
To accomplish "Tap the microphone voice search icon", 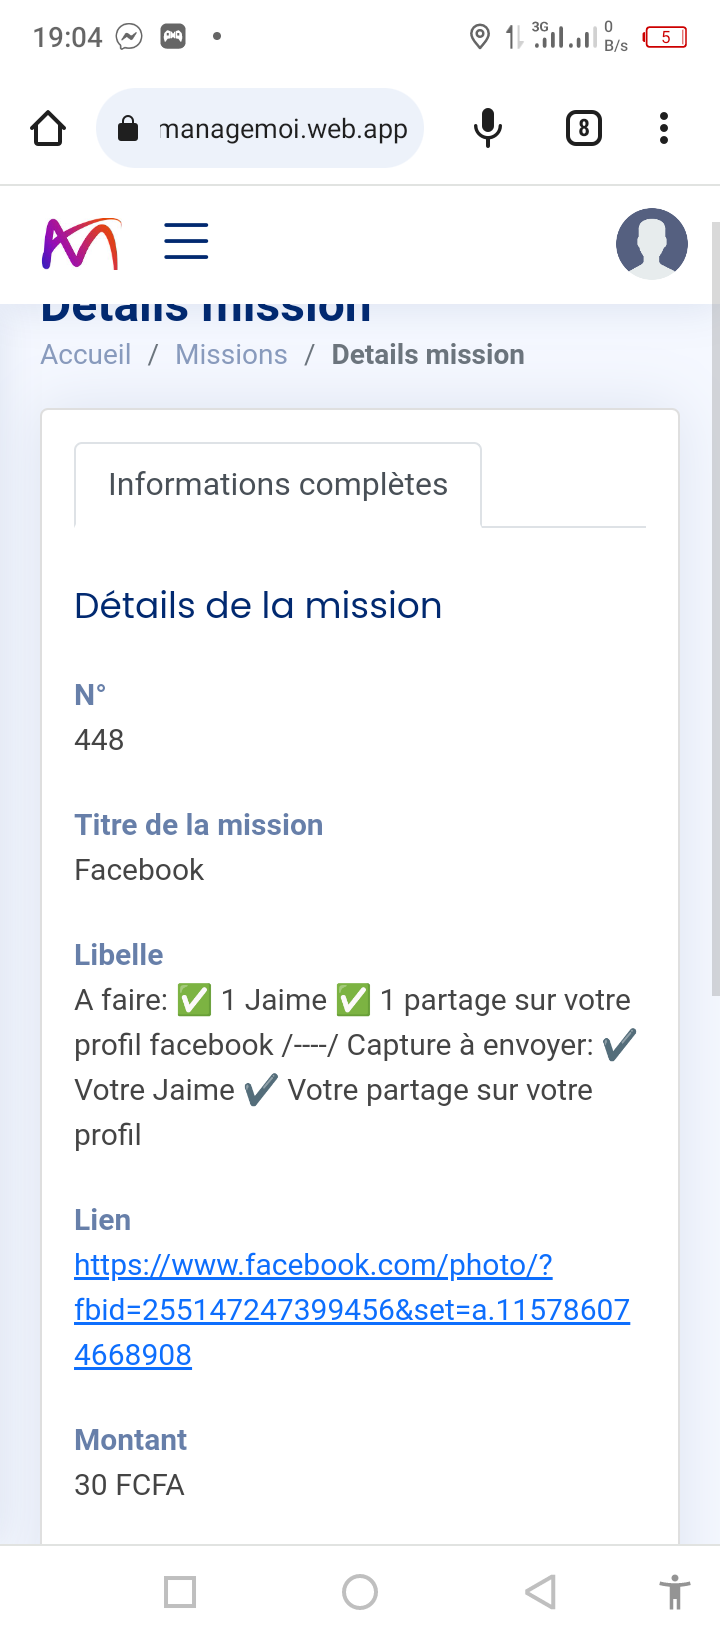I will [487, 128].
